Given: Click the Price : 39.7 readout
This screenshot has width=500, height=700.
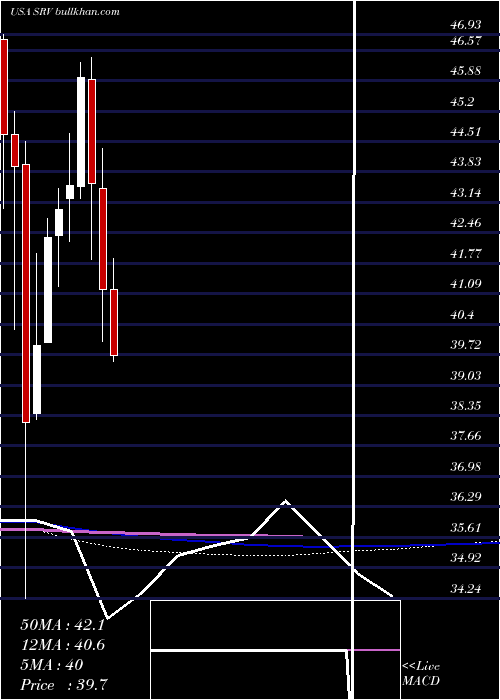Looking at the screenshot, I should click(62, 685).
